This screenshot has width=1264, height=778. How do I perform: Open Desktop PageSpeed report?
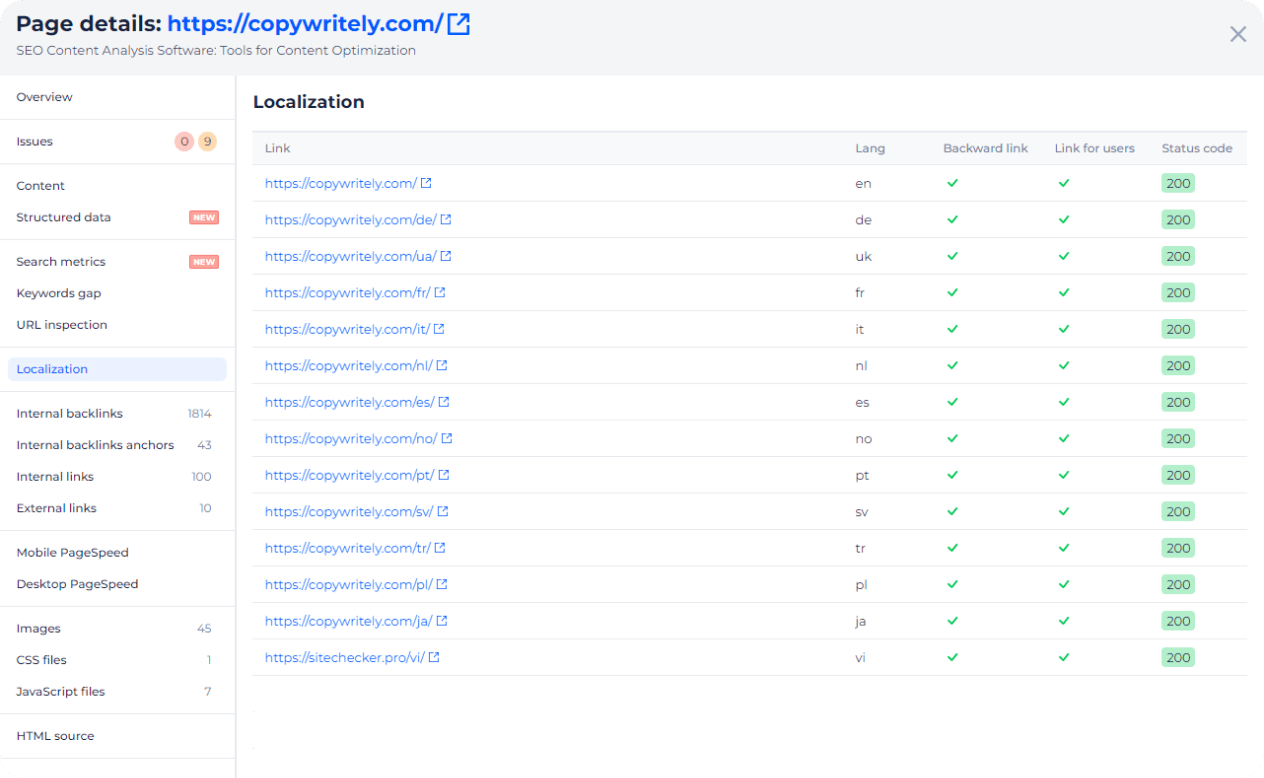pos(78,584)
